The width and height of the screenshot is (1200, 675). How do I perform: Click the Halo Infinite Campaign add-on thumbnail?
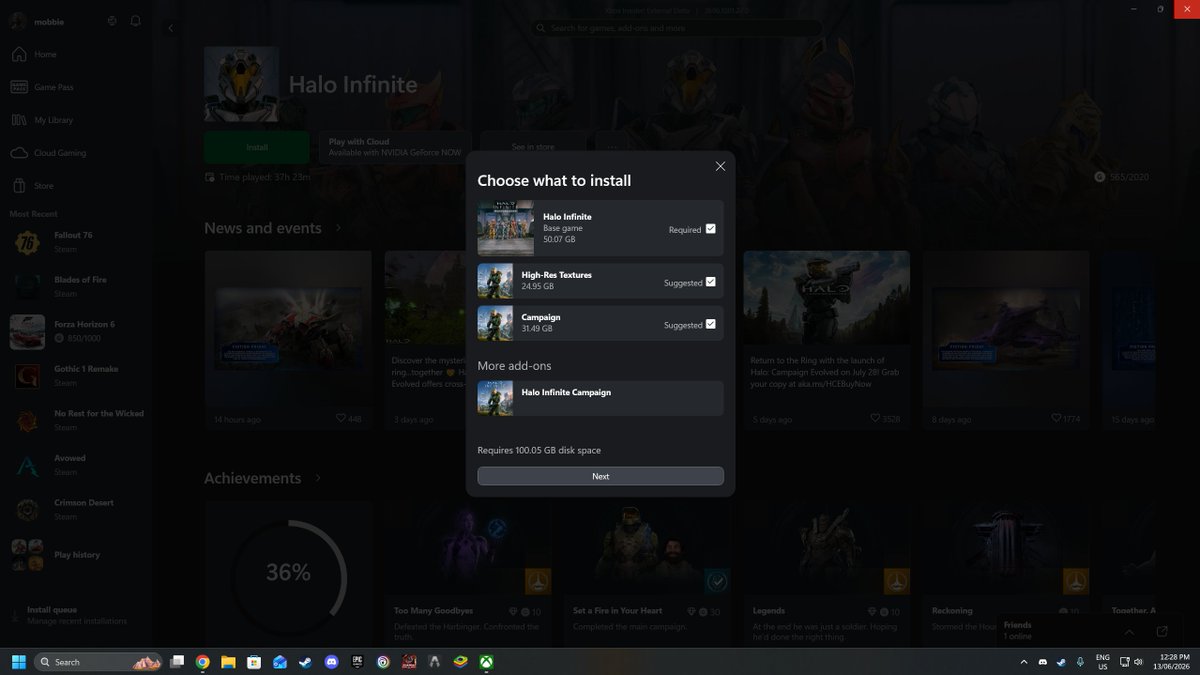(495, 397)
